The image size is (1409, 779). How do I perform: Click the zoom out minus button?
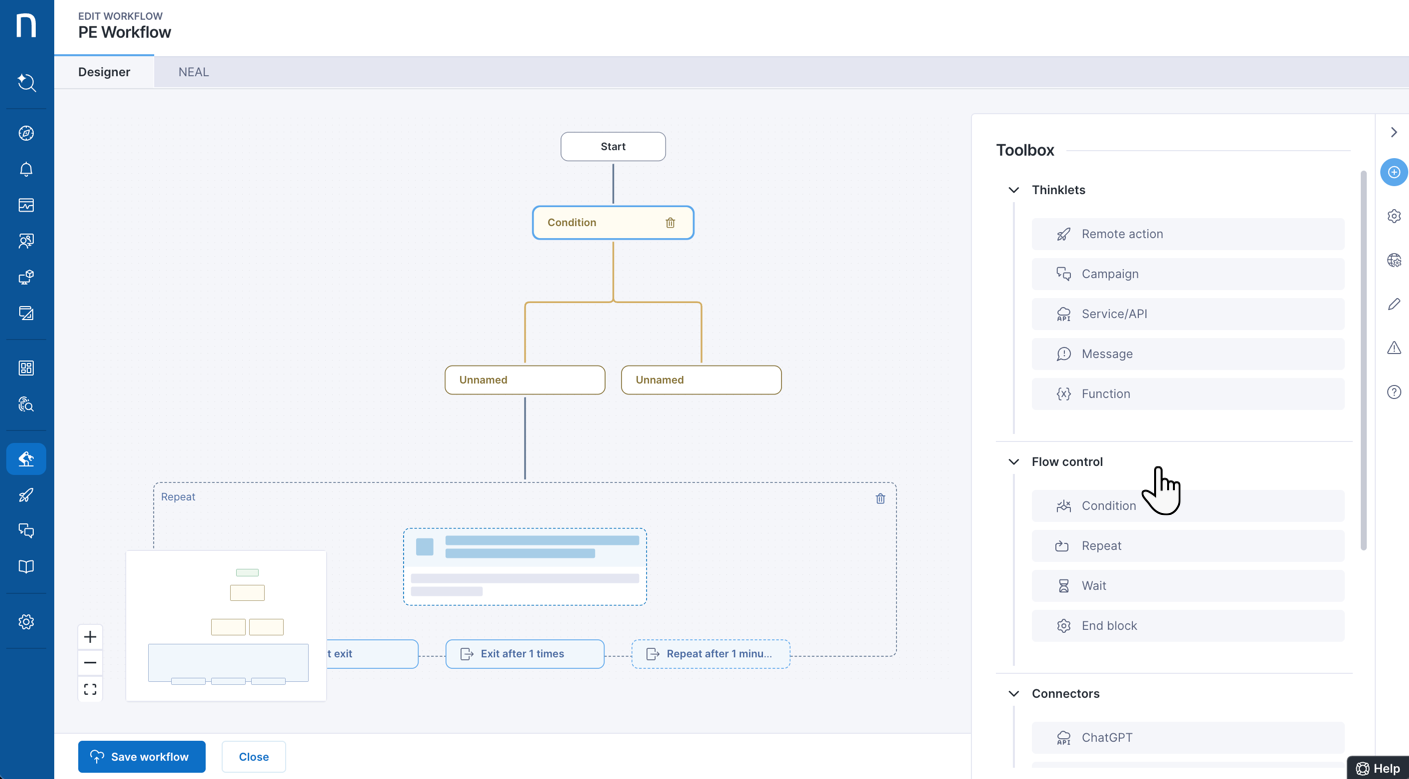click(x=90, y=663)
